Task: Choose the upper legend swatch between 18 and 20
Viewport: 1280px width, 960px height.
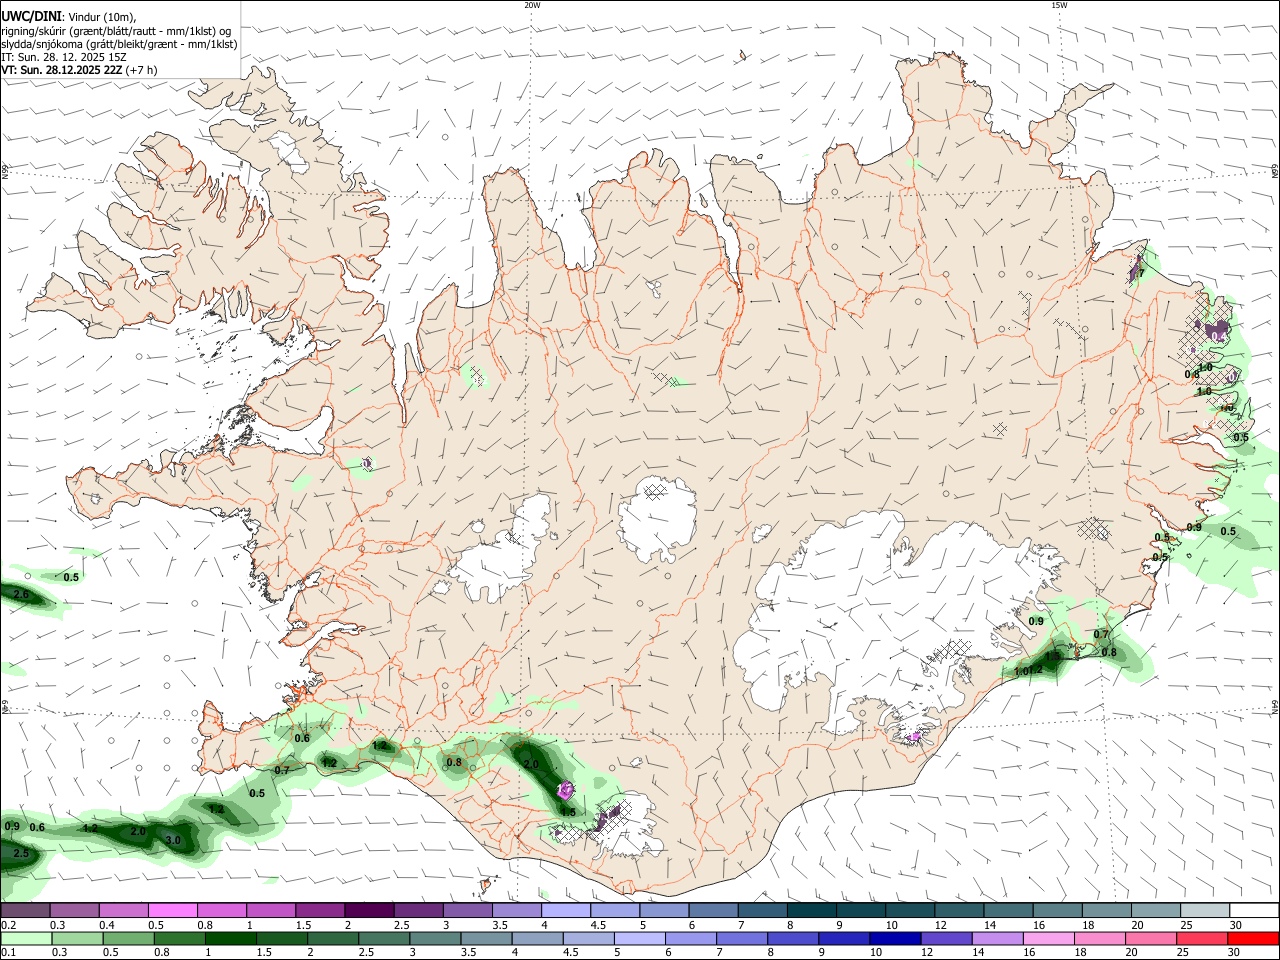Action: pos(1107,910)
